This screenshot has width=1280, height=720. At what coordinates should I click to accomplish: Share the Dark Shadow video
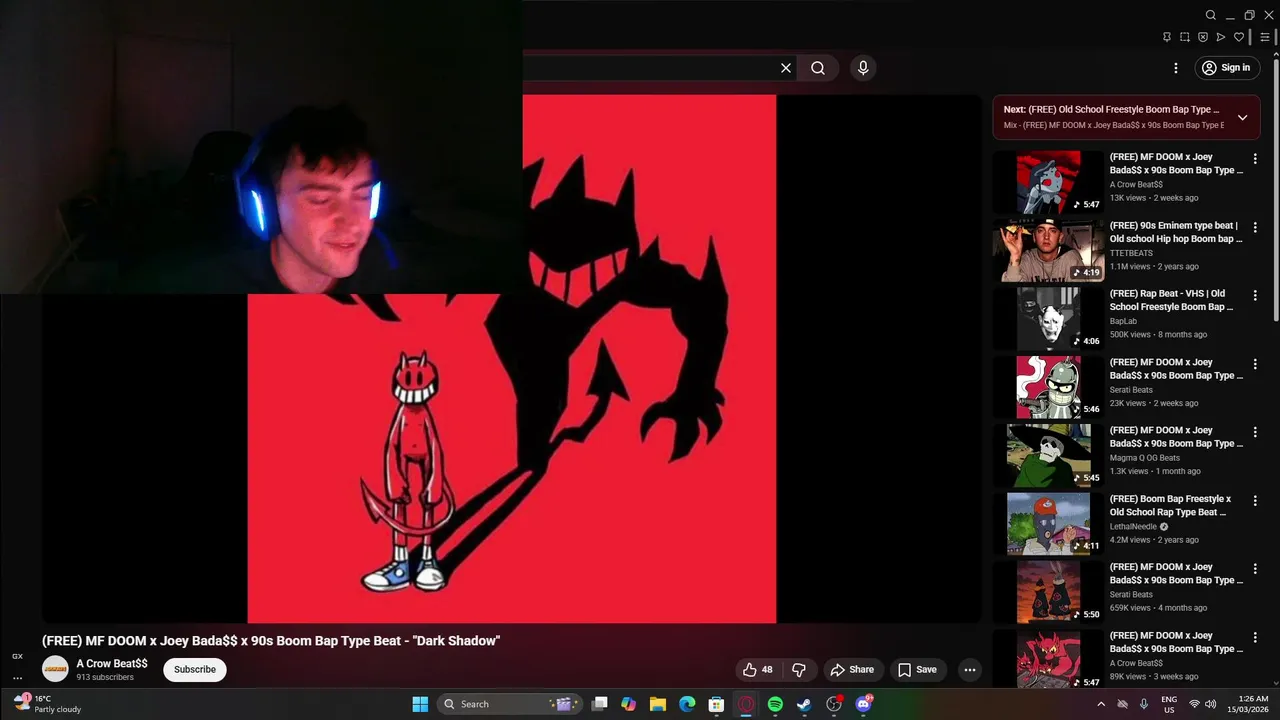(x=853, y=670)
